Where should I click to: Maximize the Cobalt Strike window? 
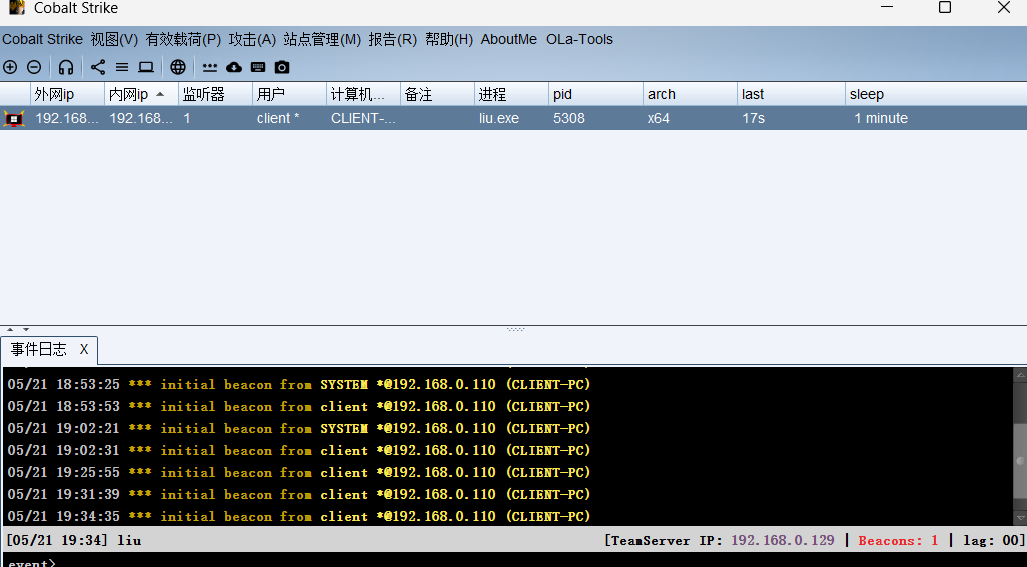[x=944, y=7]
